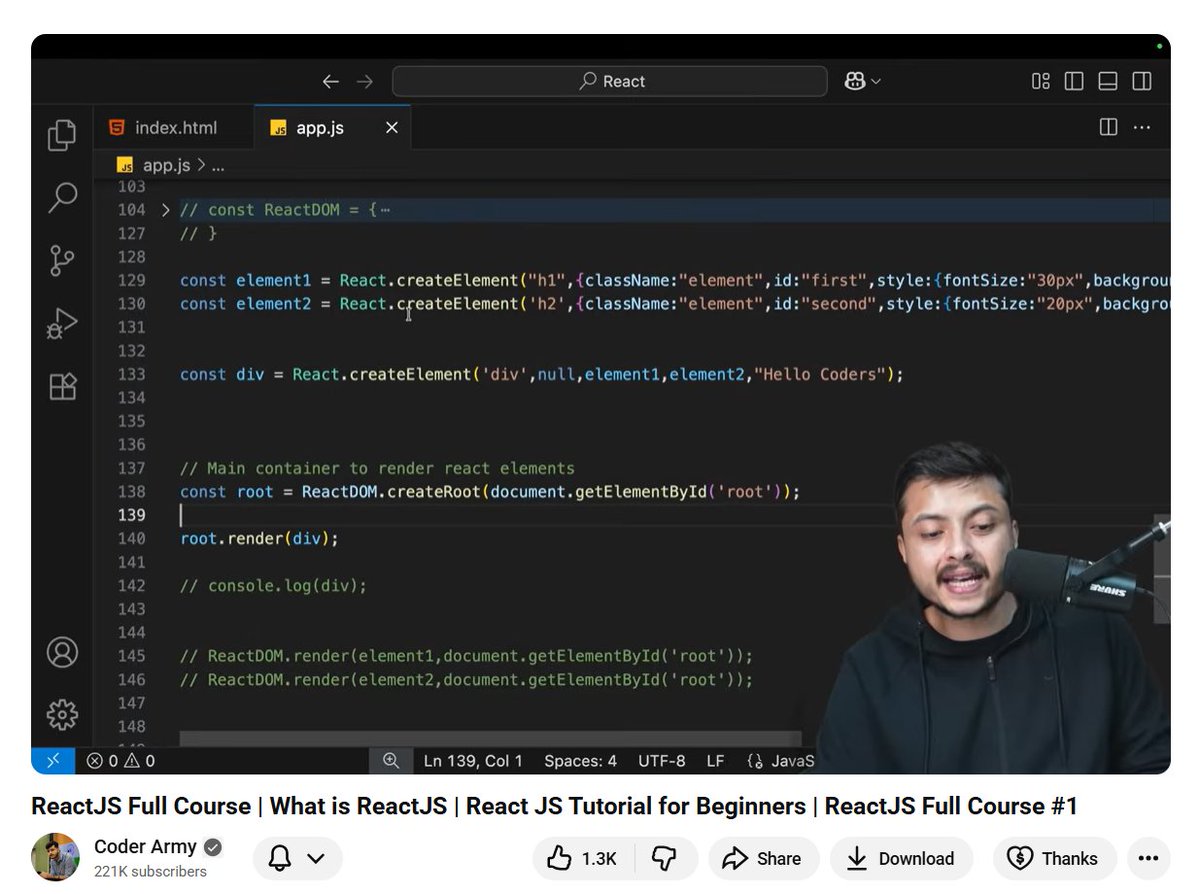The width and height of the screenshot is (1200, 894).
Task: Open the Source Control view
Action: coord(62,260)
